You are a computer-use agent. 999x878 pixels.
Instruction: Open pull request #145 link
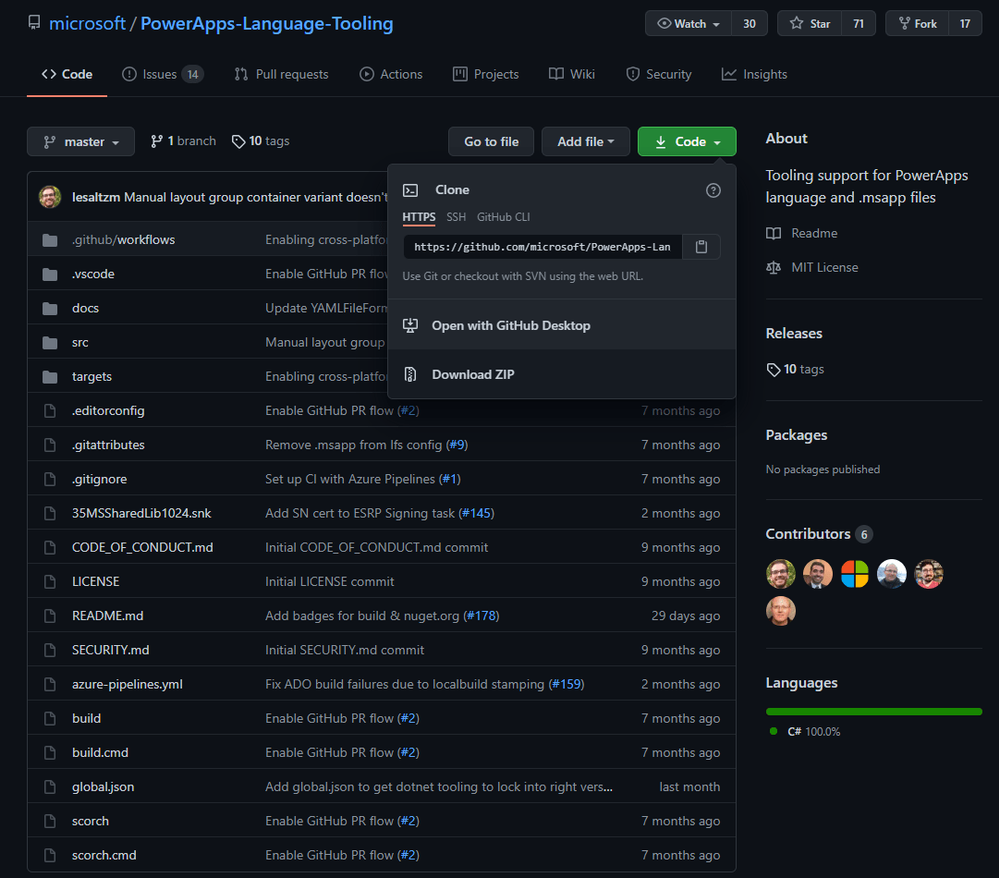(x=476, y=514)
